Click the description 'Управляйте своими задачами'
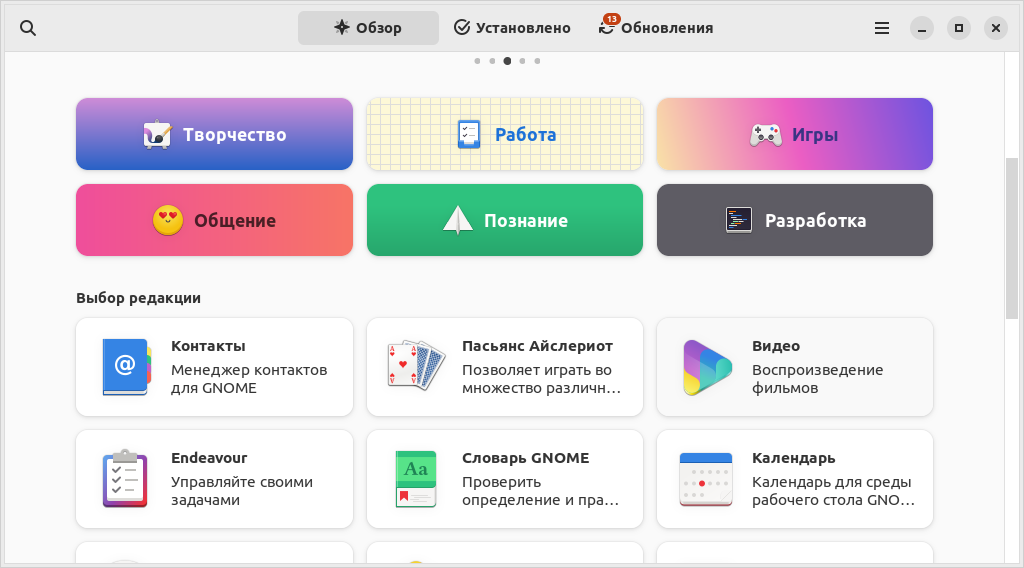Screen dimensions: 1024x568 coord(242,491)
